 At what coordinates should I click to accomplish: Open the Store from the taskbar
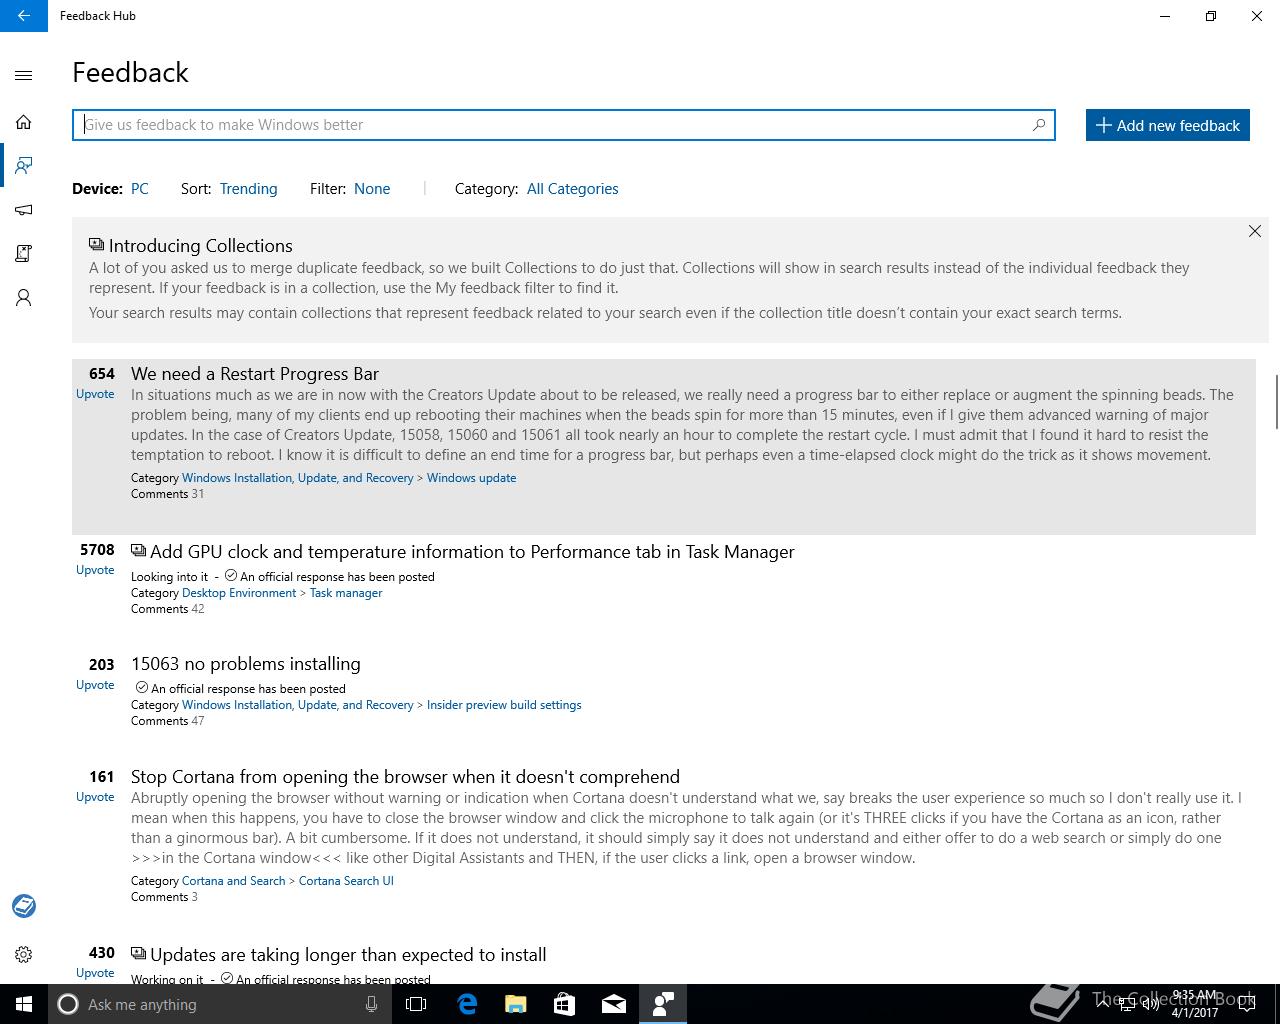tap(564, 1004)
